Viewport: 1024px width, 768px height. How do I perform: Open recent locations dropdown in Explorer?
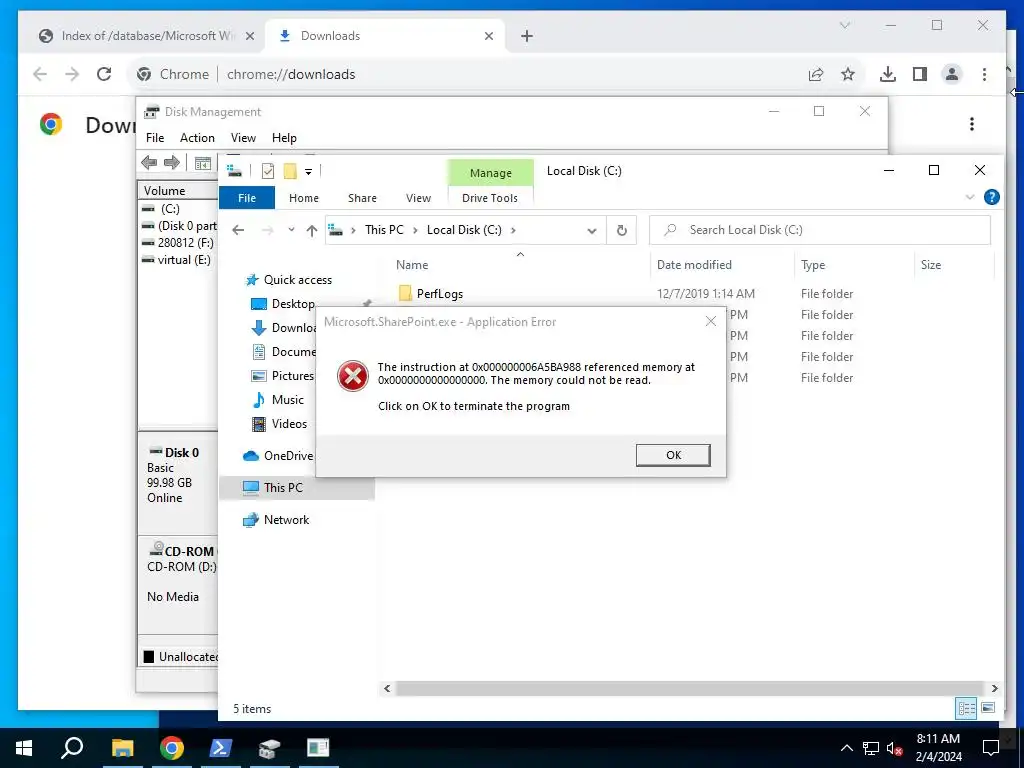(291, 230)
